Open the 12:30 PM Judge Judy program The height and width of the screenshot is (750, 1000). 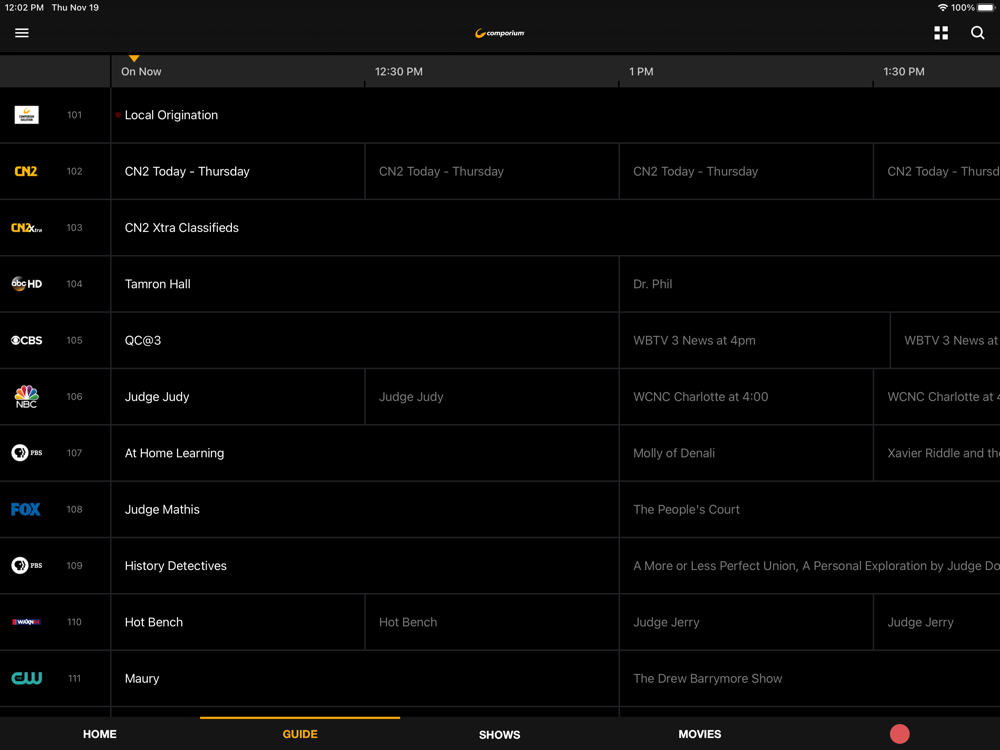[492, 397]
